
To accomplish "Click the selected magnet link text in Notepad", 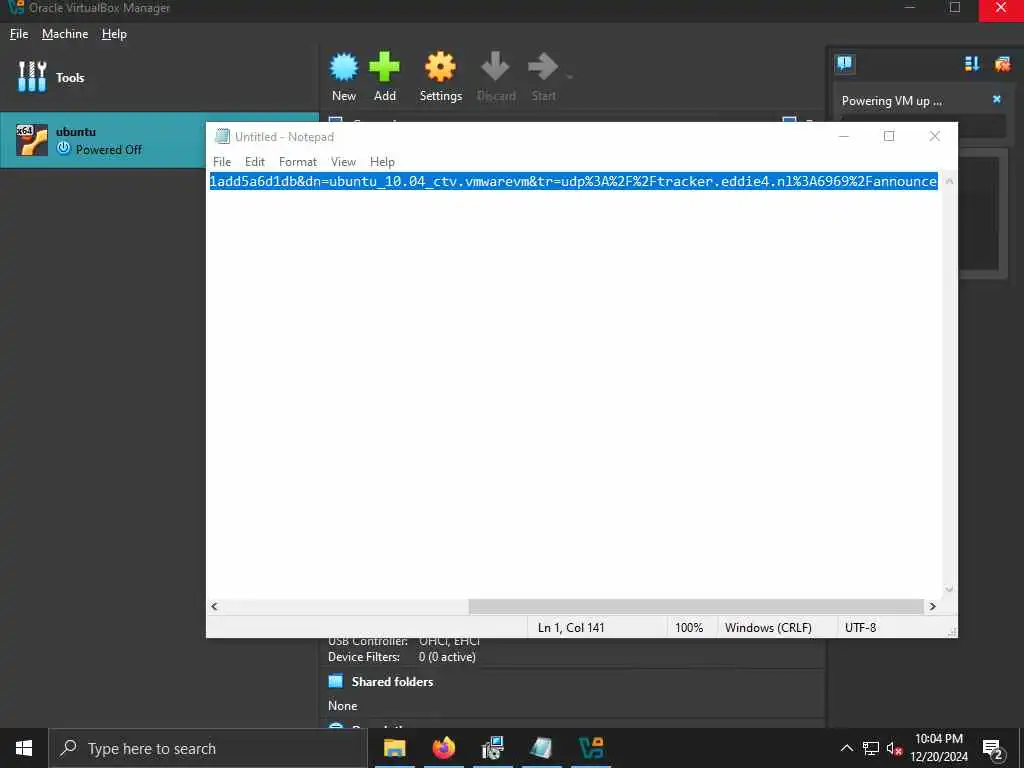I will 573,181.
